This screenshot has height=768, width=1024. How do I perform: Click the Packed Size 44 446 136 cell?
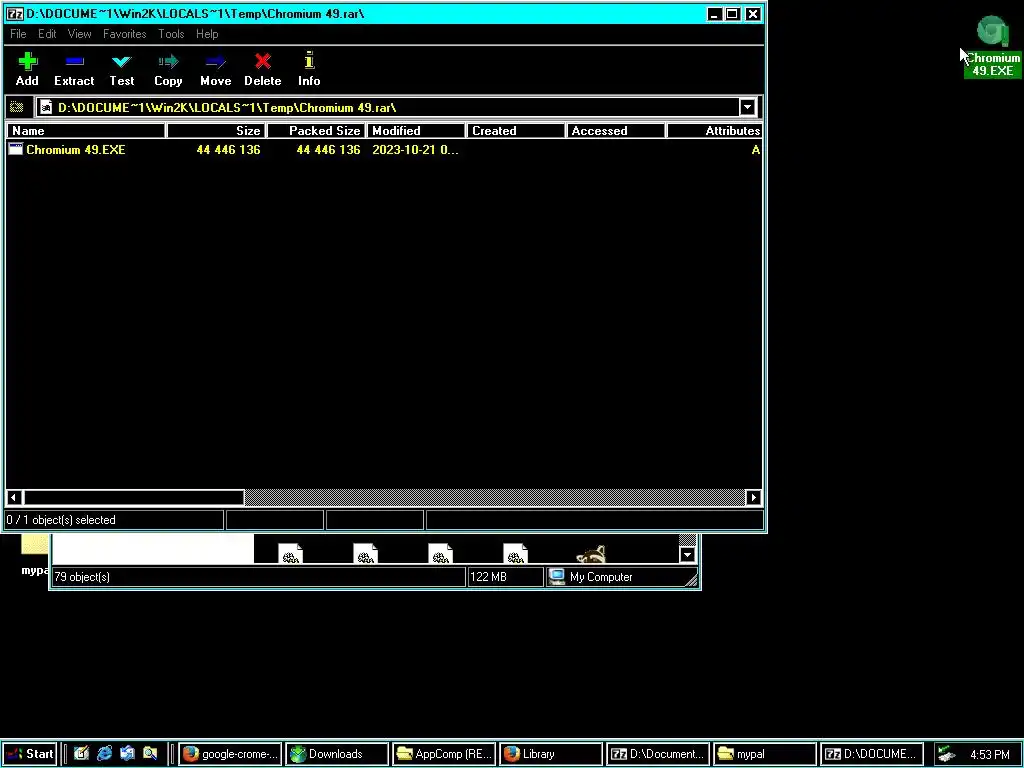[328, 150]
